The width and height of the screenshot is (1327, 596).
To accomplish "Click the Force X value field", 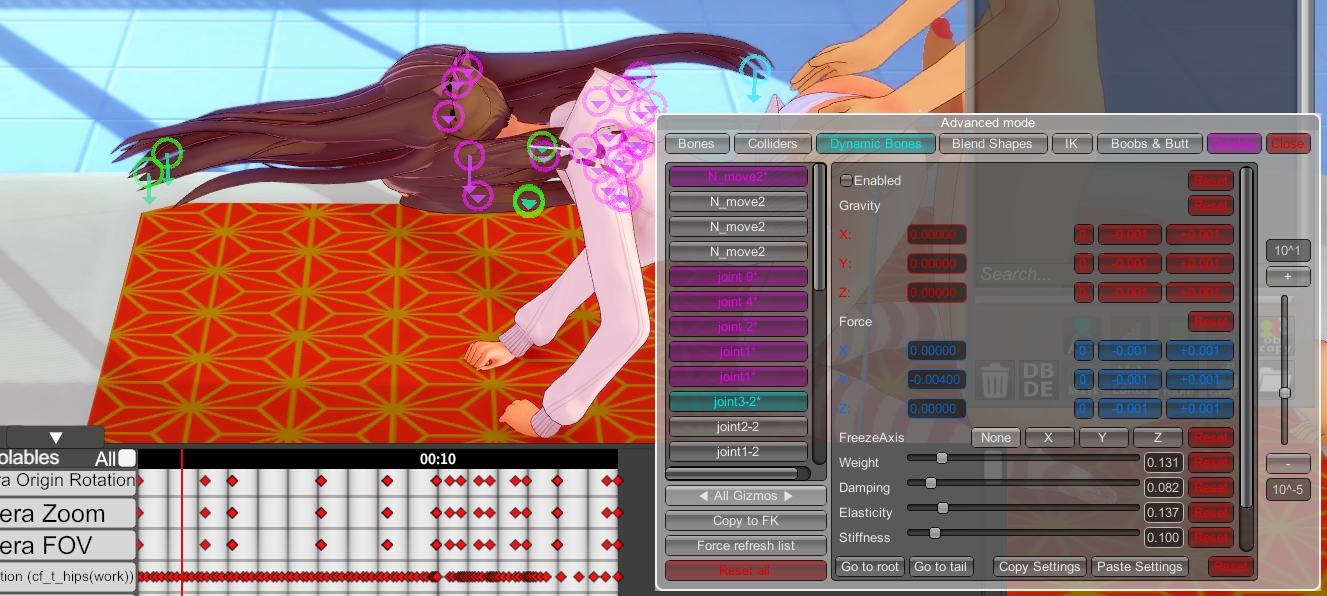I will coord(937,351).
